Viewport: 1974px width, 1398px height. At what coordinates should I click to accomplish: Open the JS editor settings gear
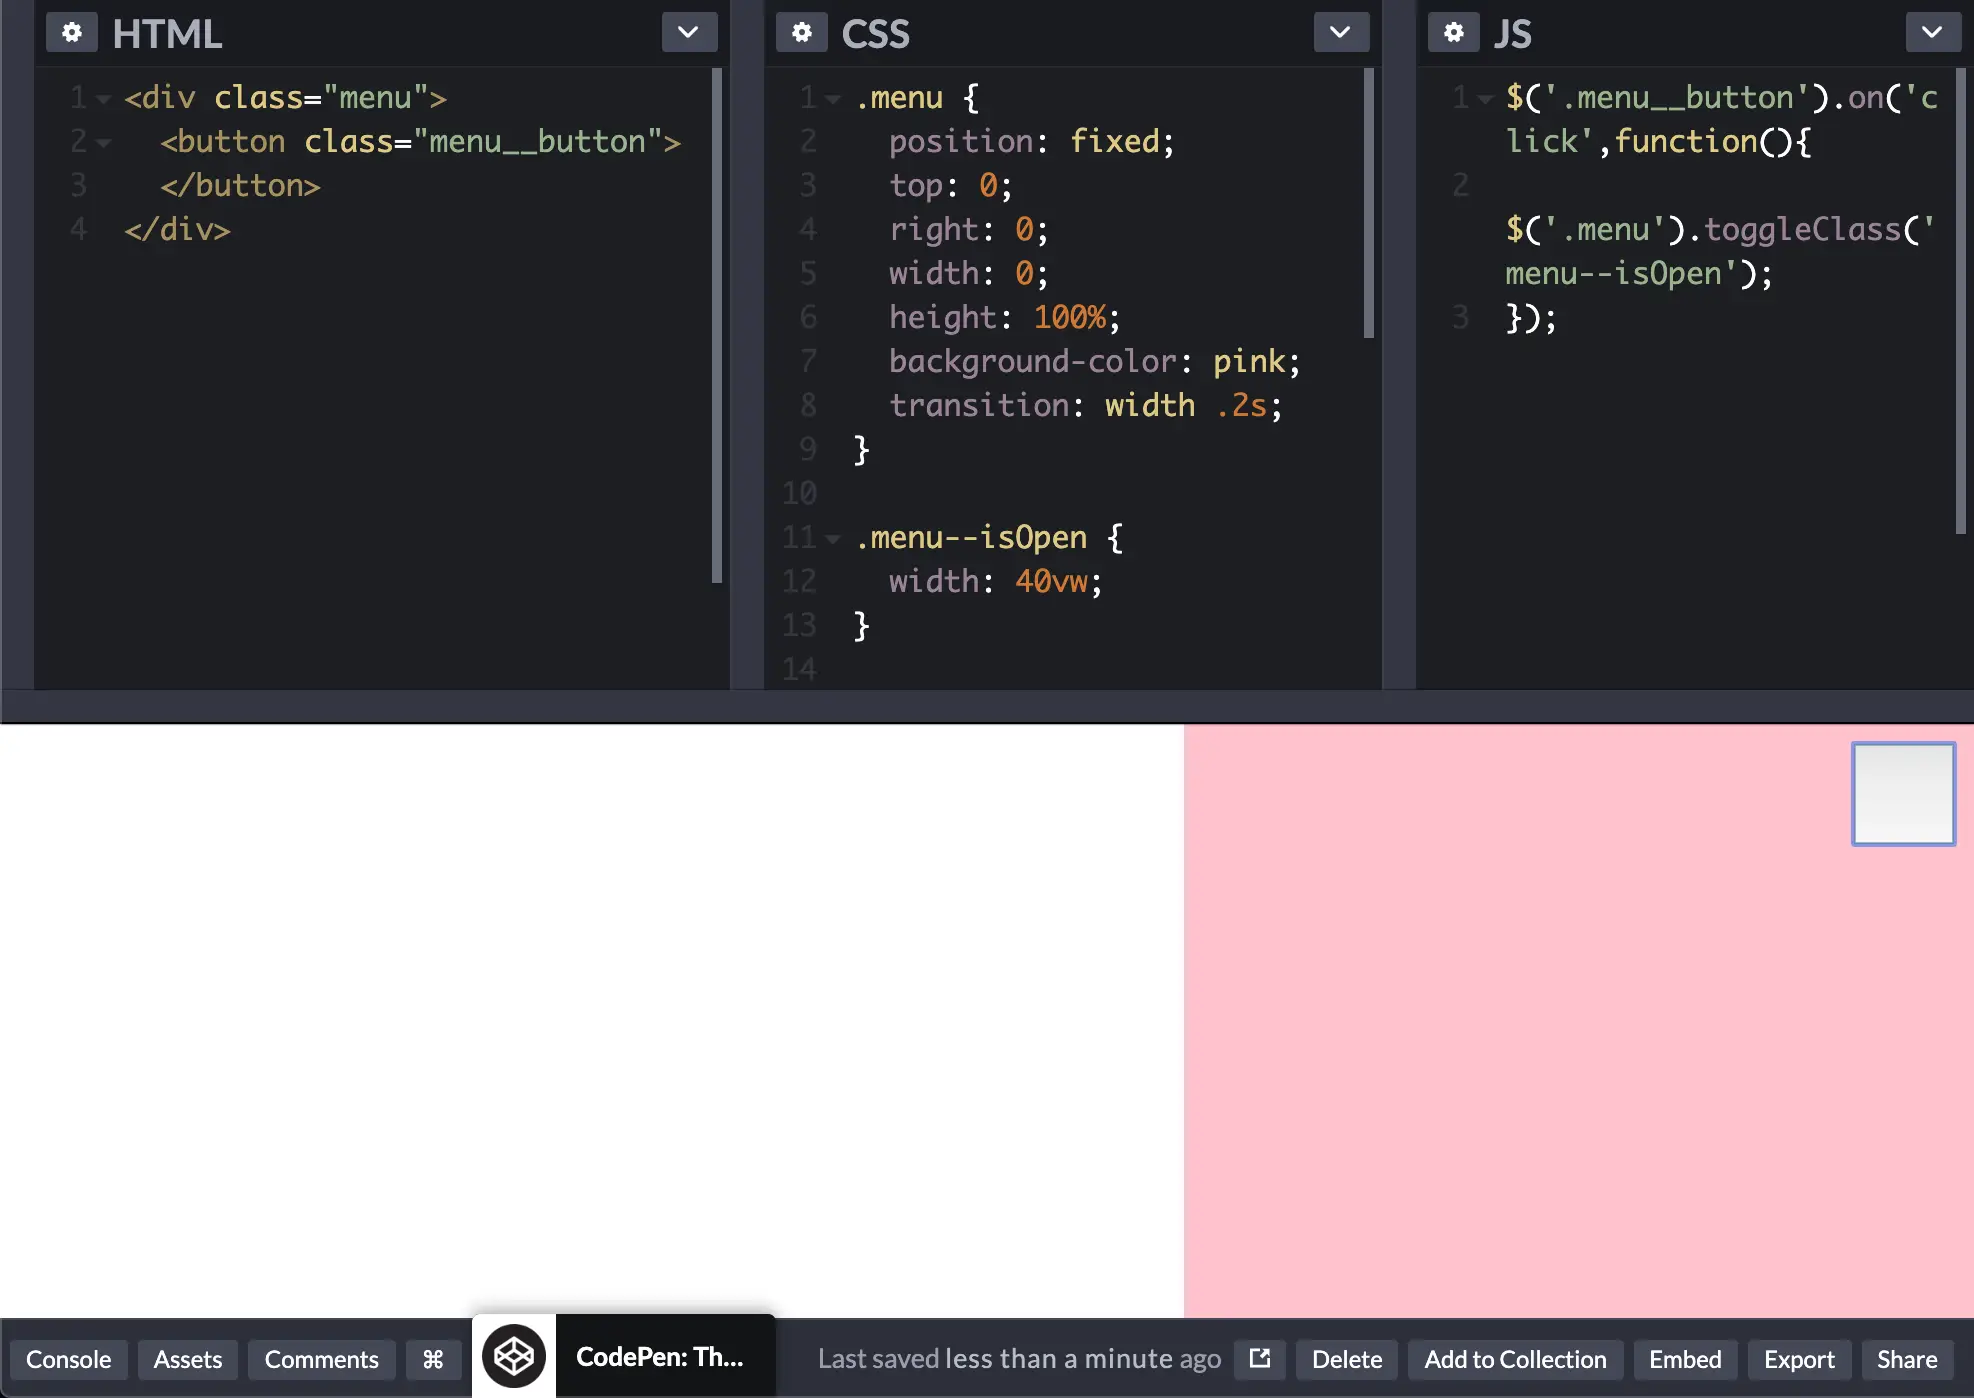tap(1454, 33)
